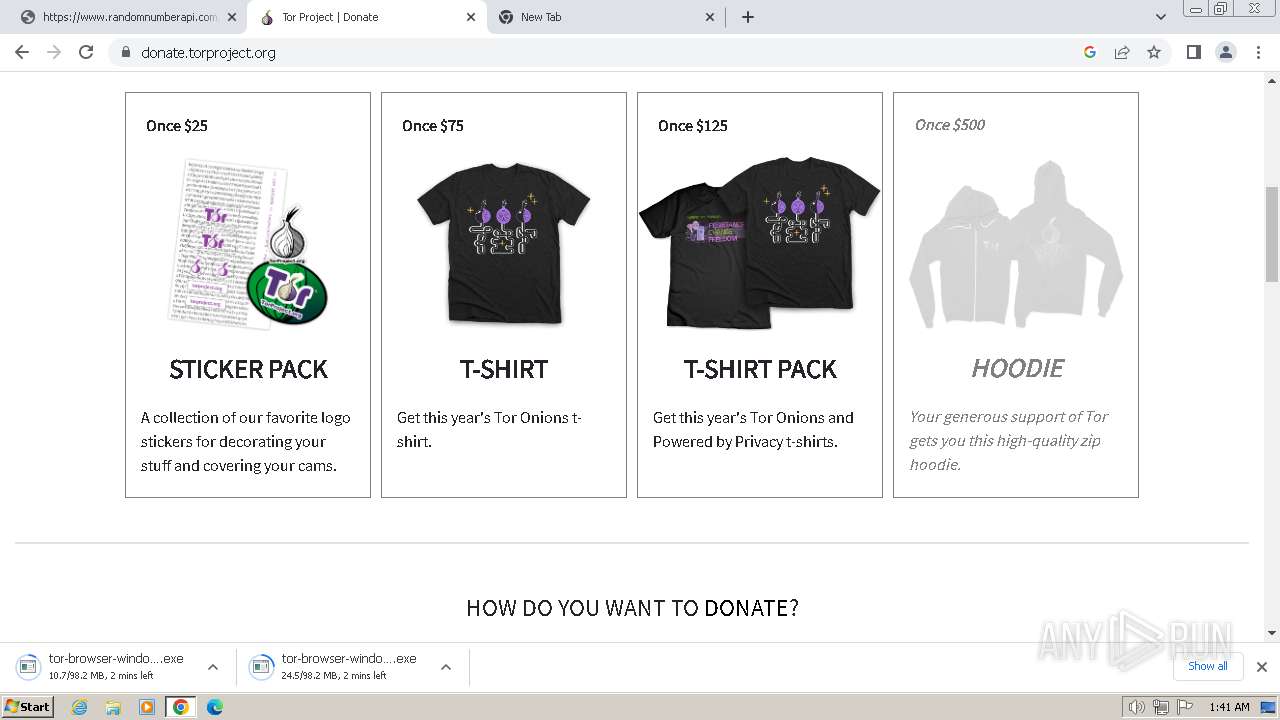Viewport: 1280px width, 720px height.
Task: Click 'Once $500' label
Action: click(950, 124)
